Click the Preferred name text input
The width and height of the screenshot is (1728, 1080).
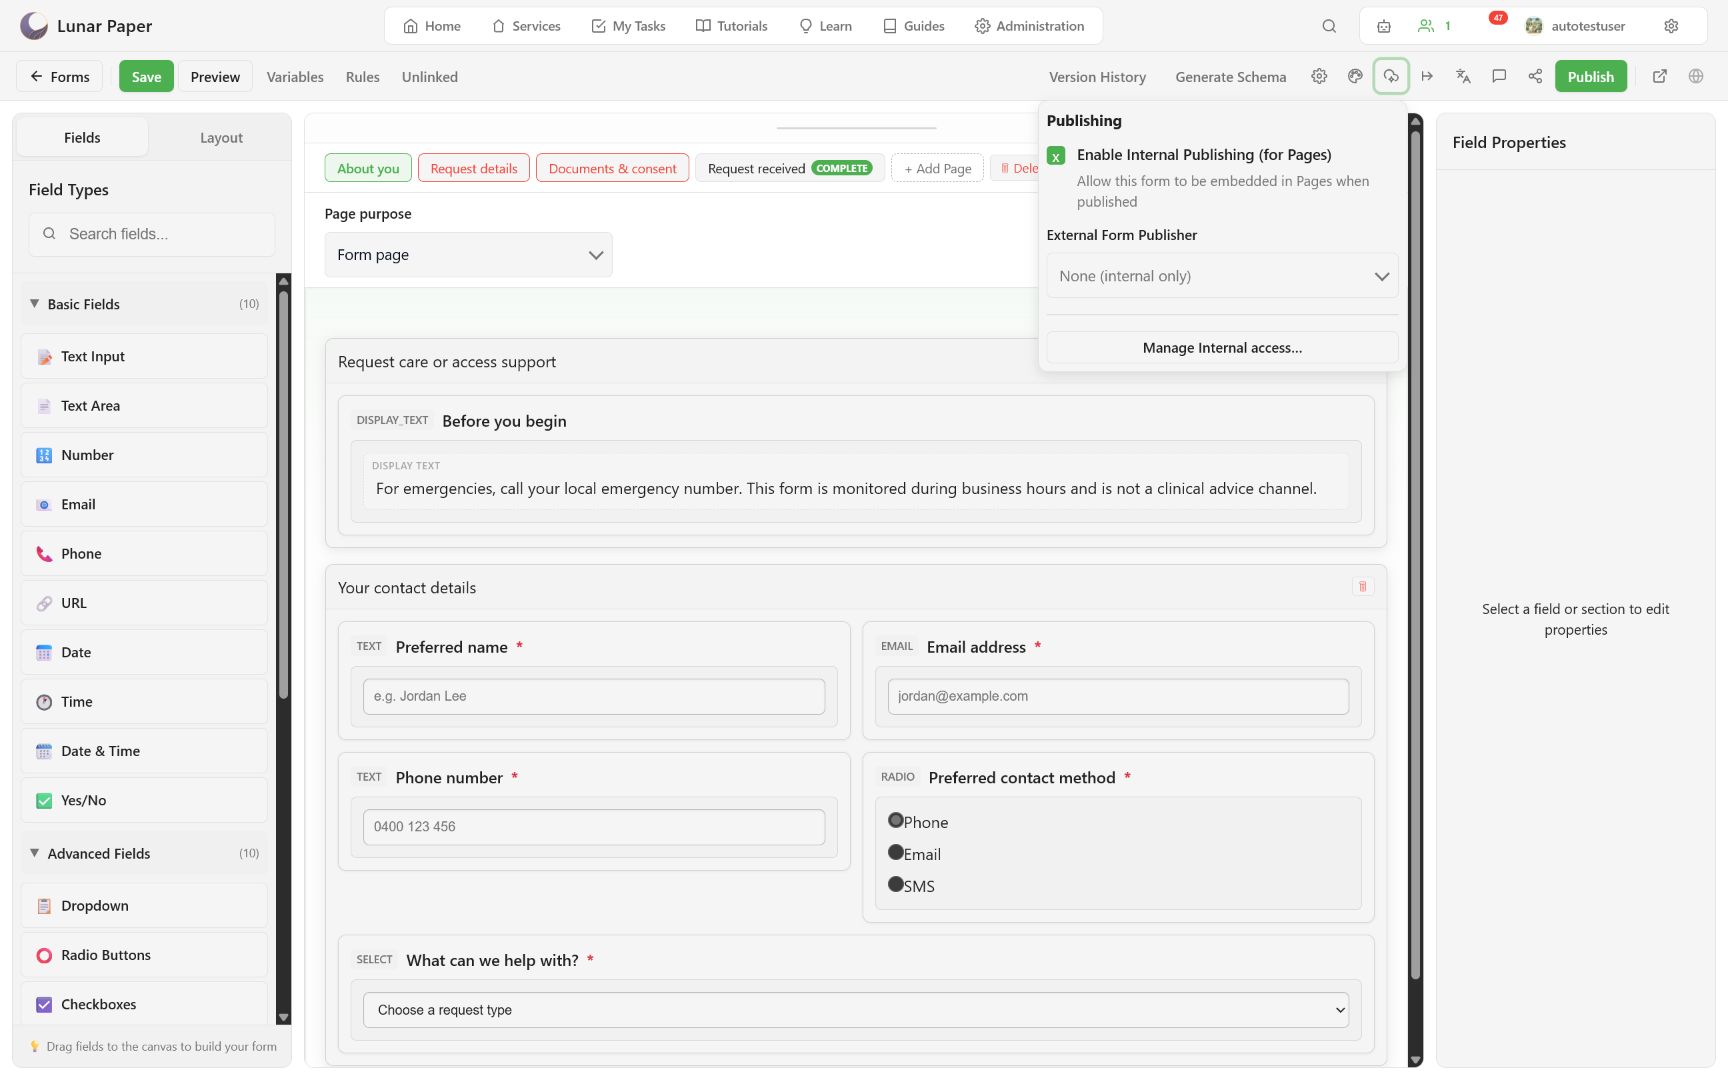tap(594, 696)
